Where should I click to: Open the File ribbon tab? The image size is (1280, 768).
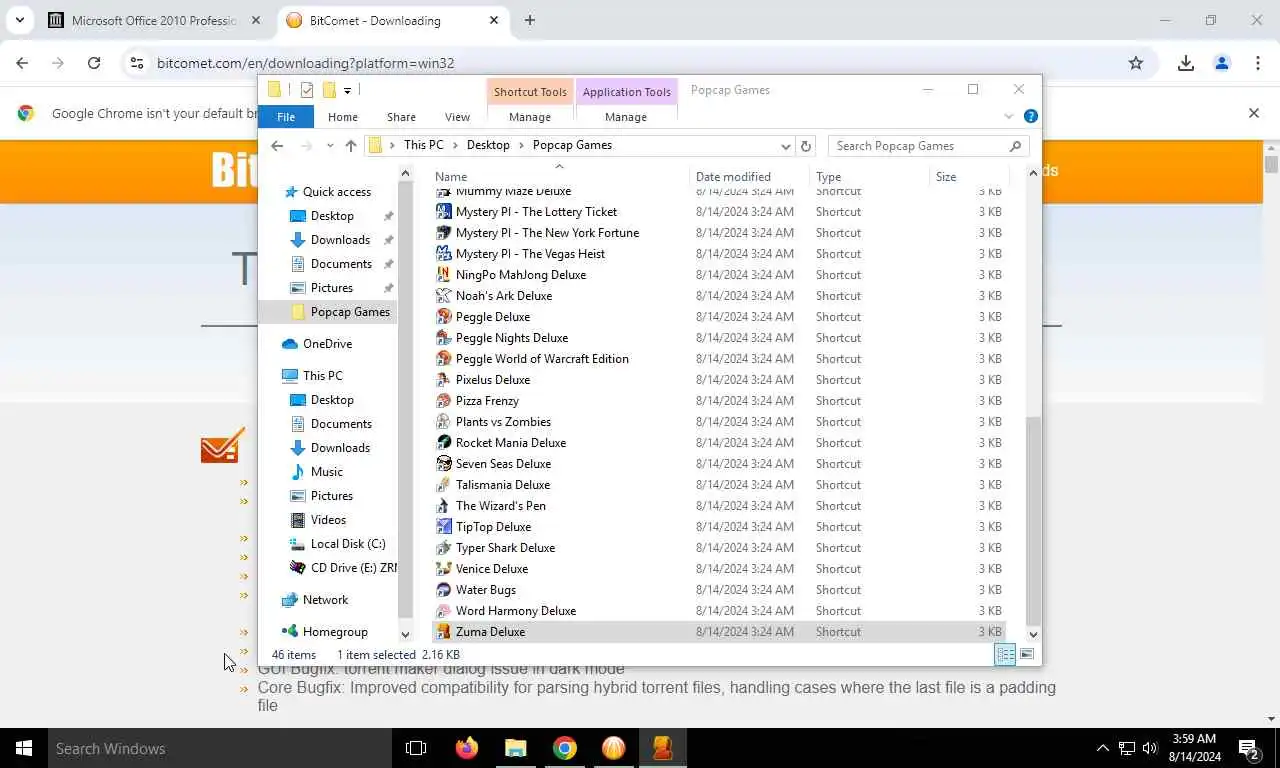(286, 117)
